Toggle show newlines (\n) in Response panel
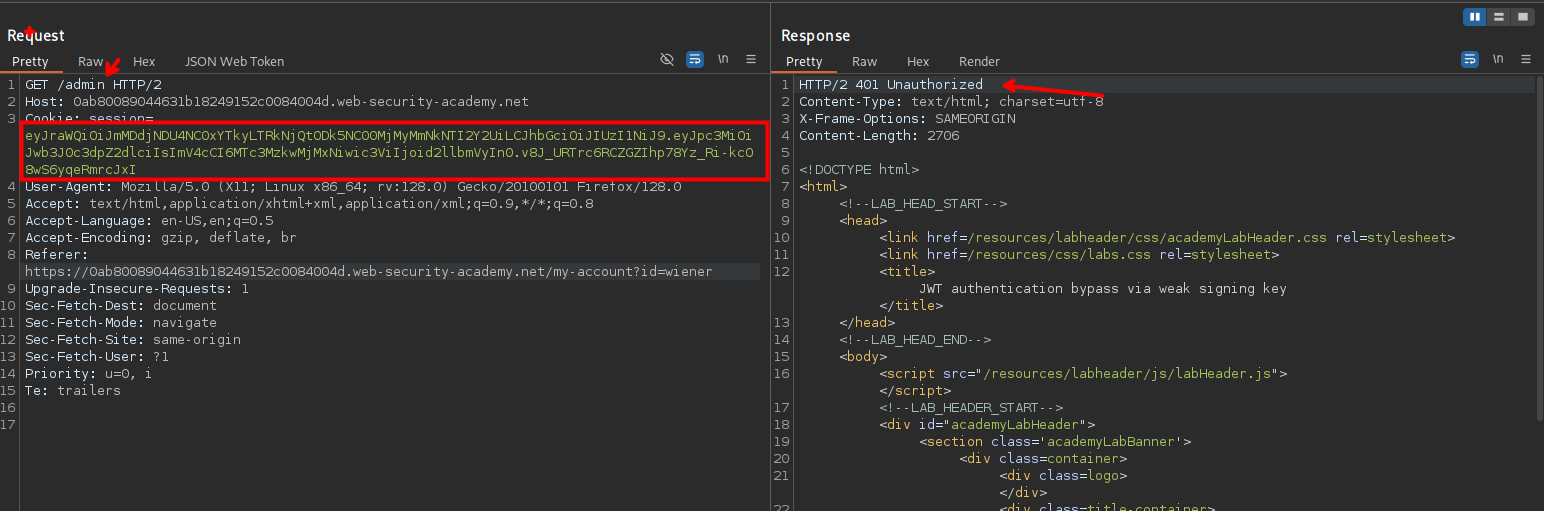Viewport: 1544px width, 511px height. 1497,60
